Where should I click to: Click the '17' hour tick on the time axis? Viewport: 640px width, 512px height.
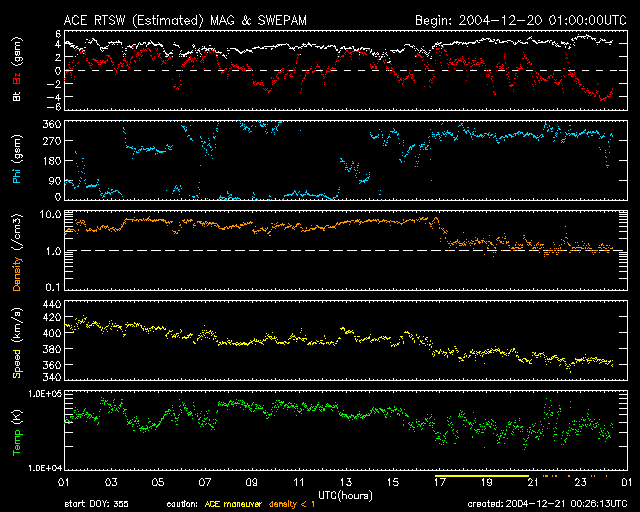tap(441, 483)
